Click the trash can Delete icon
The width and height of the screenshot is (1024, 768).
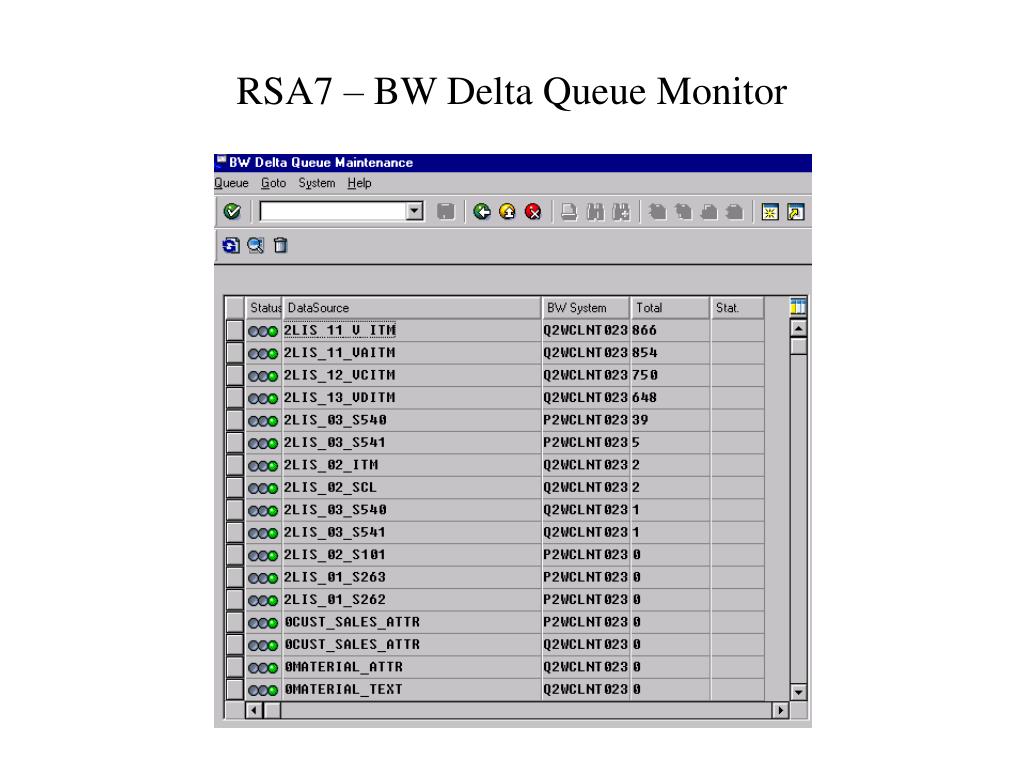[x=281, y=246]
